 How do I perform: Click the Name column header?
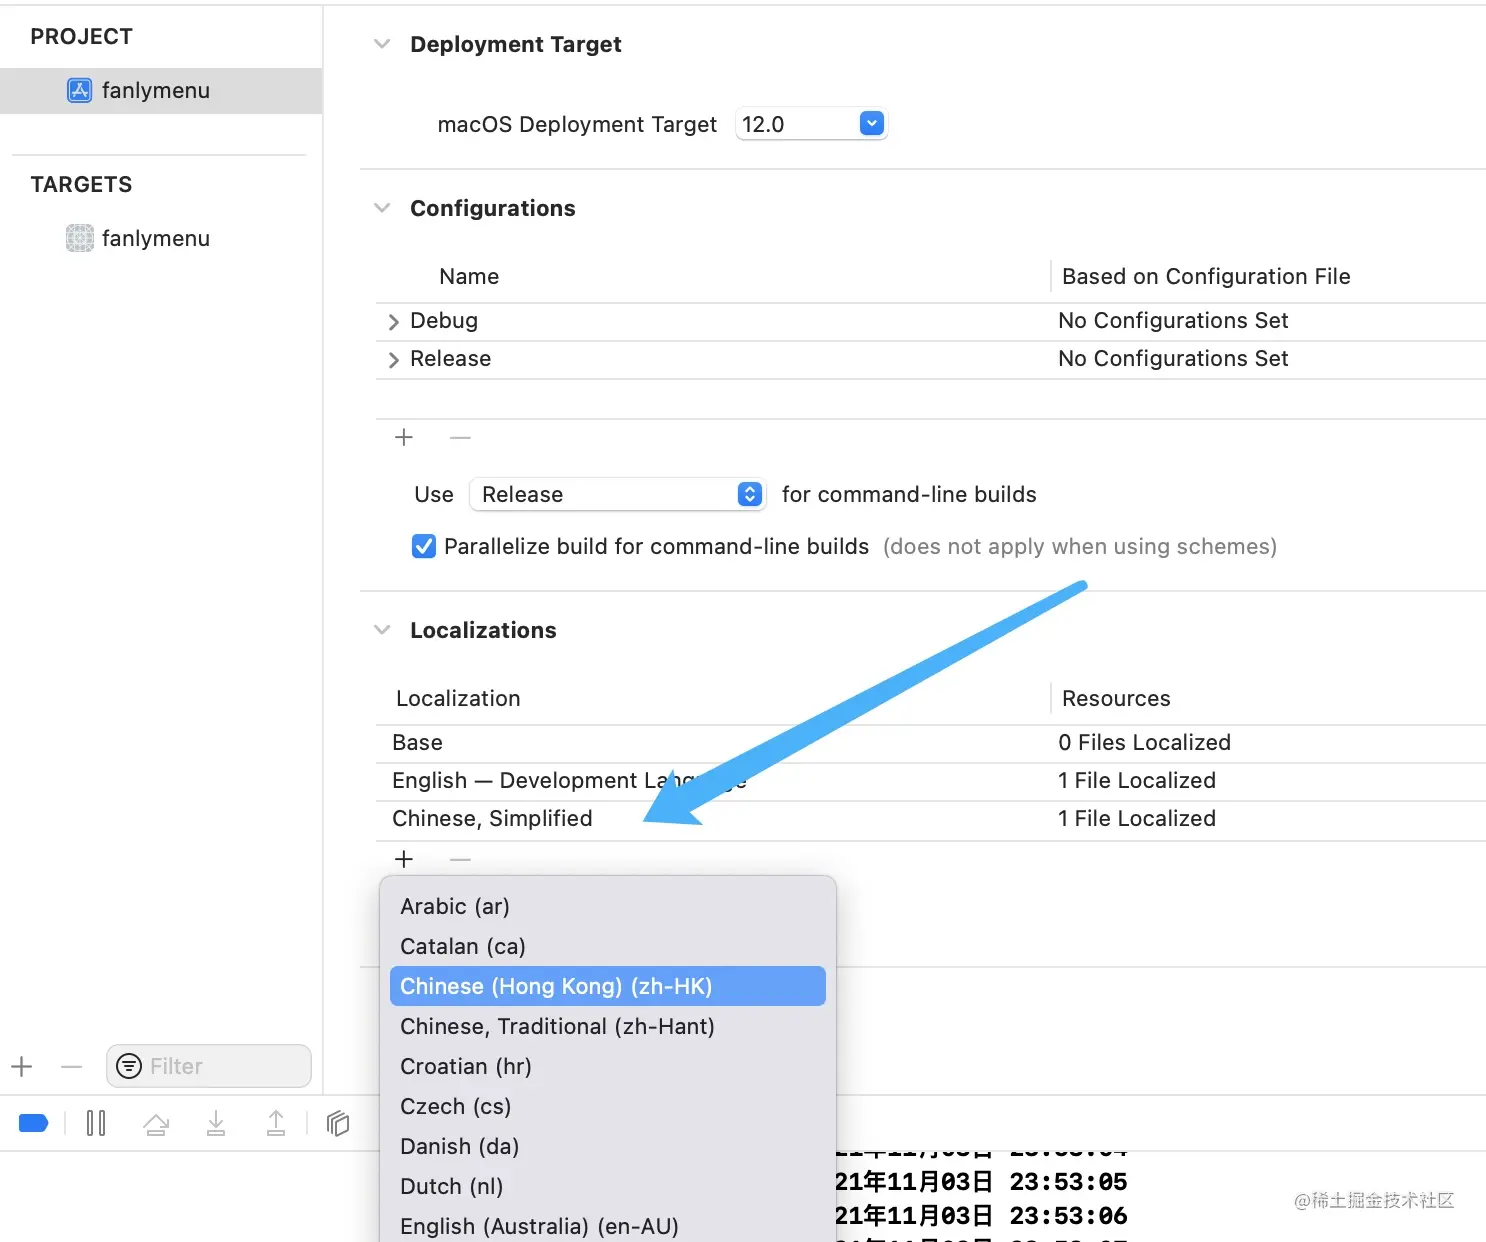coord(469,276)
